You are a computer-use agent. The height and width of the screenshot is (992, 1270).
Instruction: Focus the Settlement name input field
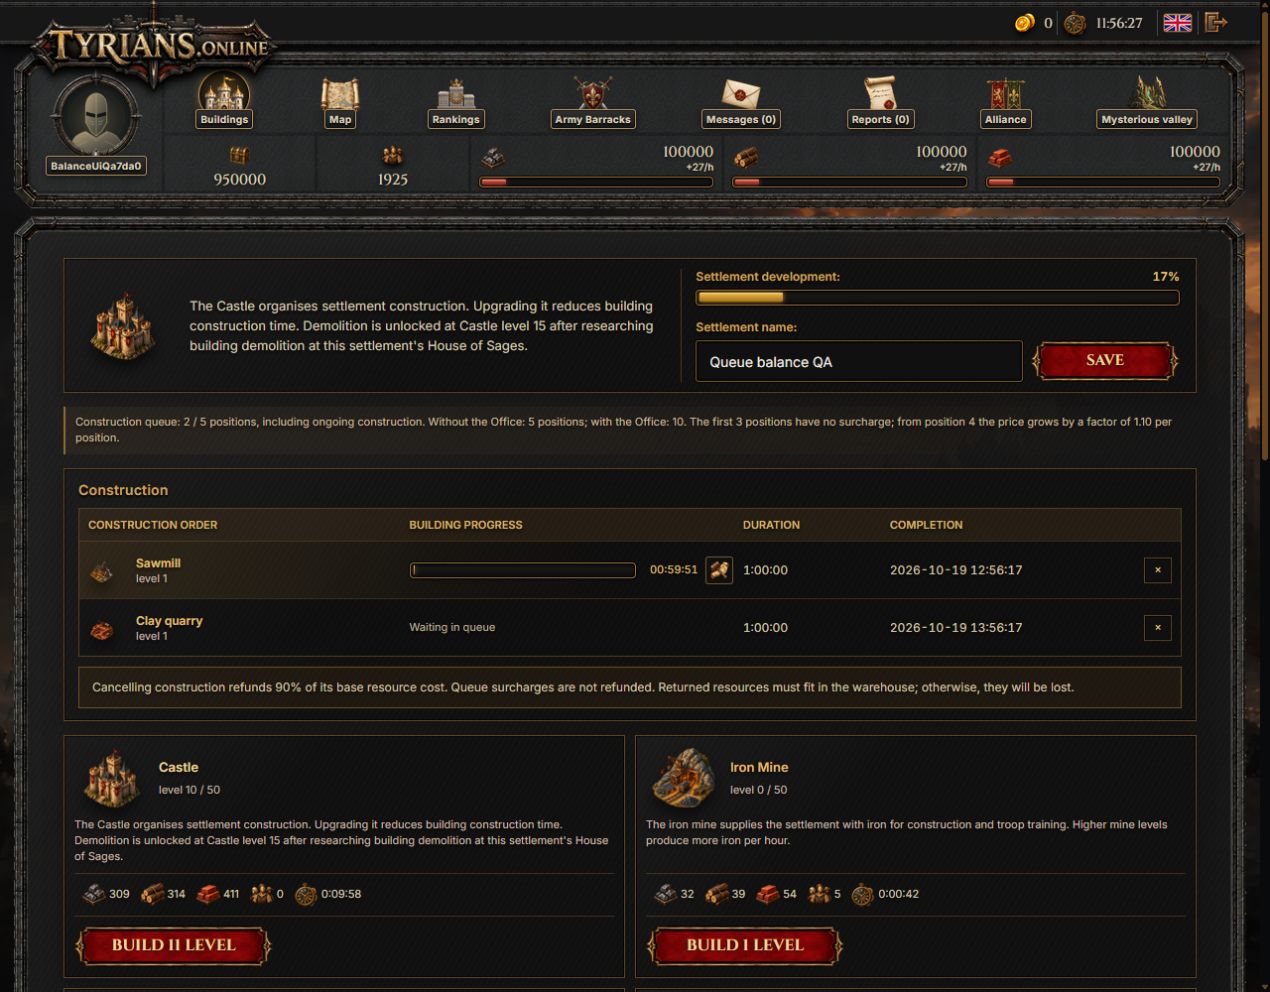click(x=859, y=361)
